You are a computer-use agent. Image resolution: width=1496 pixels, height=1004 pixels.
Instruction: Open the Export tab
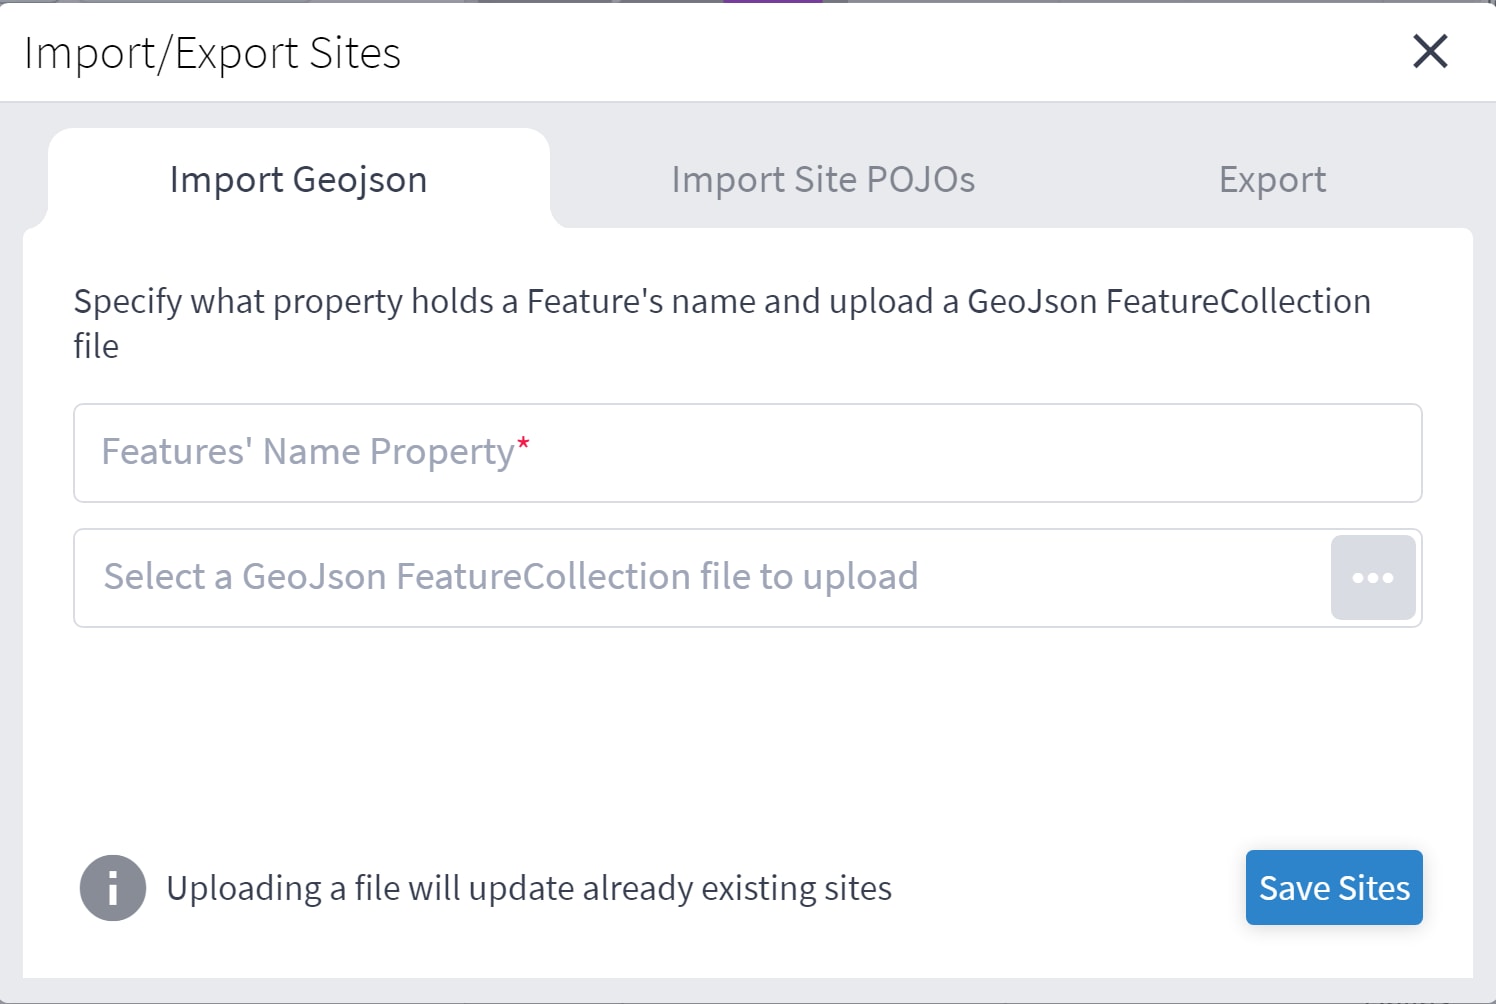(x=1271, y=179)
